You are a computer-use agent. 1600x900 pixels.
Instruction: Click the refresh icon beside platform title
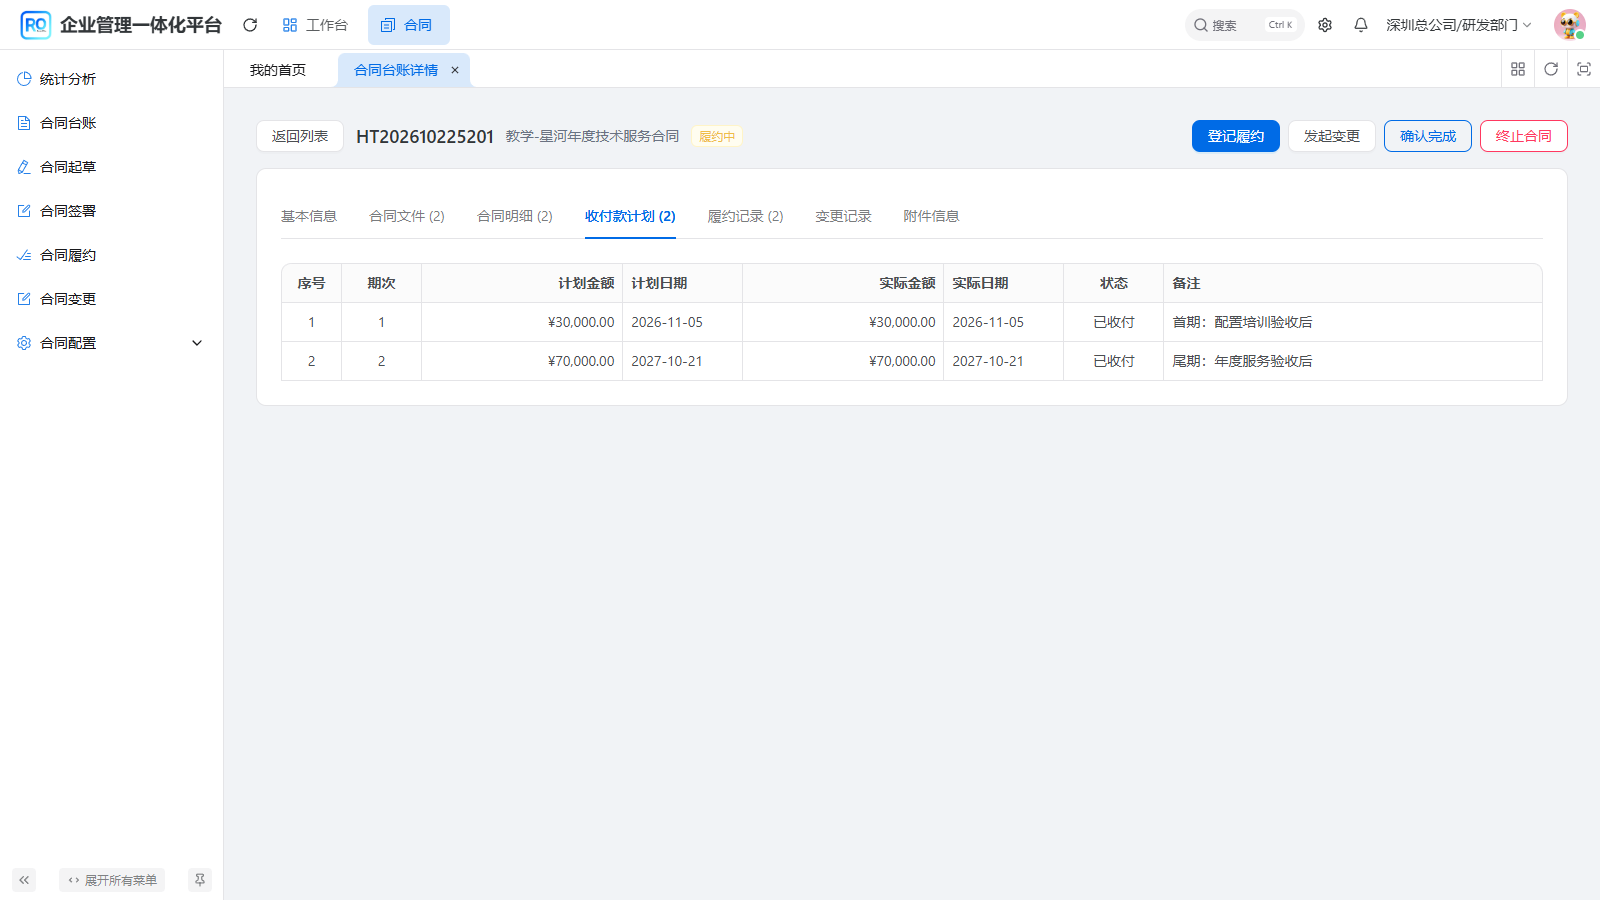pos(250,25)
